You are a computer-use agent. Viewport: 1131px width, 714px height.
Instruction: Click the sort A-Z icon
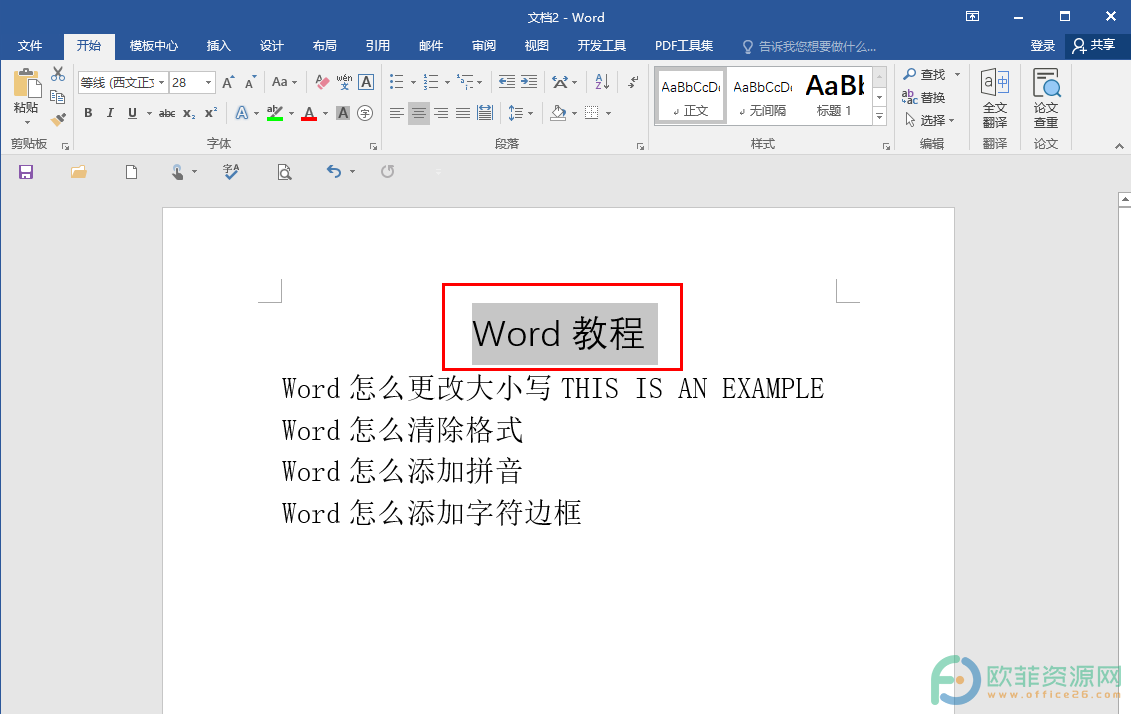(602, 82)
